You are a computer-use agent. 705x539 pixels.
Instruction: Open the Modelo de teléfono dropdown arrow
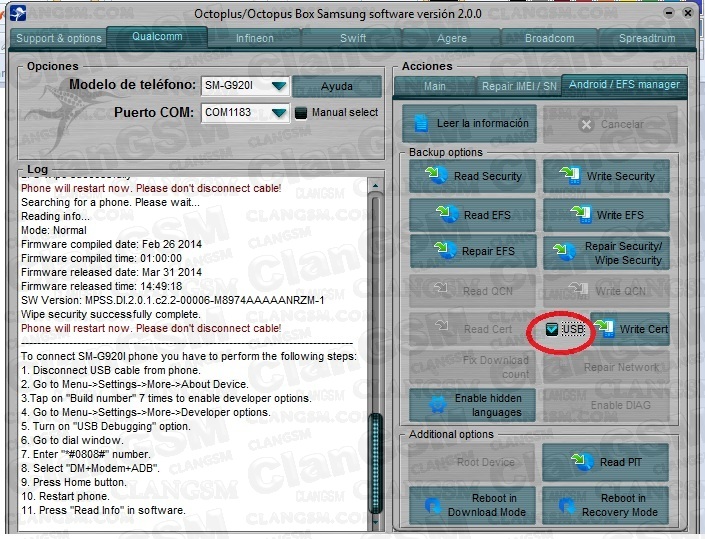tap(278, 85)
